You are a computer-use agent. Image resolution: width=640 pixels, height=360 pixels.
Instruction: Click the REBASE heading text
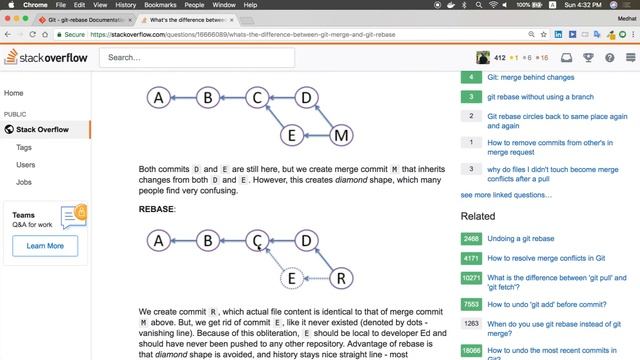pos(157,209)
